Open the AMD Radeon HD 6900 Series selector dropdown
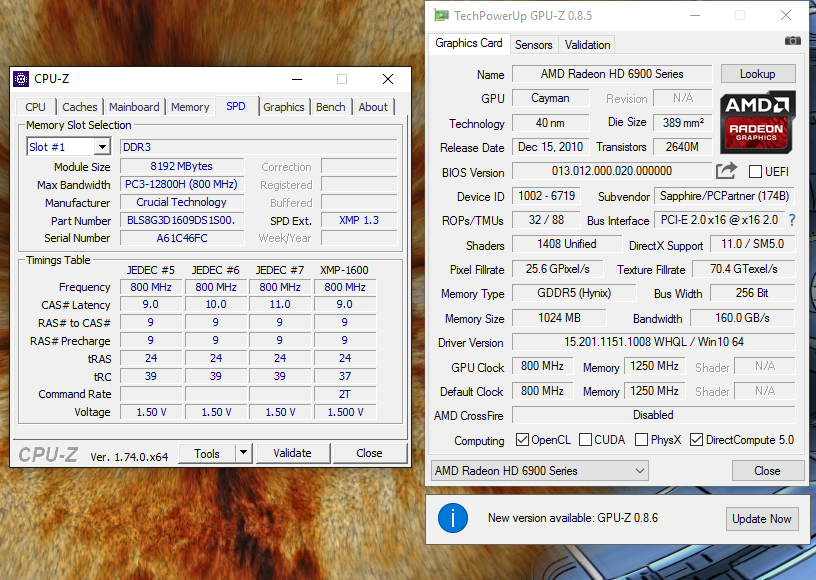This screenshot has height=580, width=816. click(540, 471)
